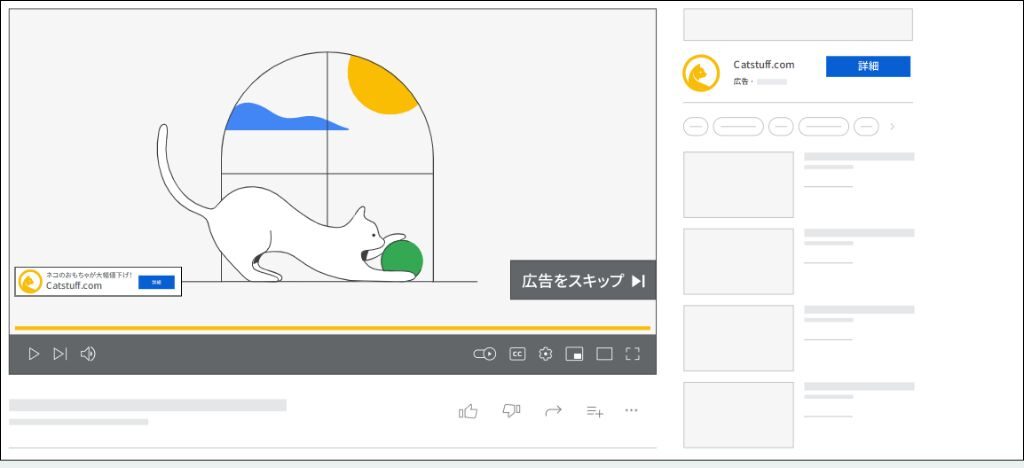Open more actions with the three-dots icon
1024x468 pixels.
tap(631, 410)
